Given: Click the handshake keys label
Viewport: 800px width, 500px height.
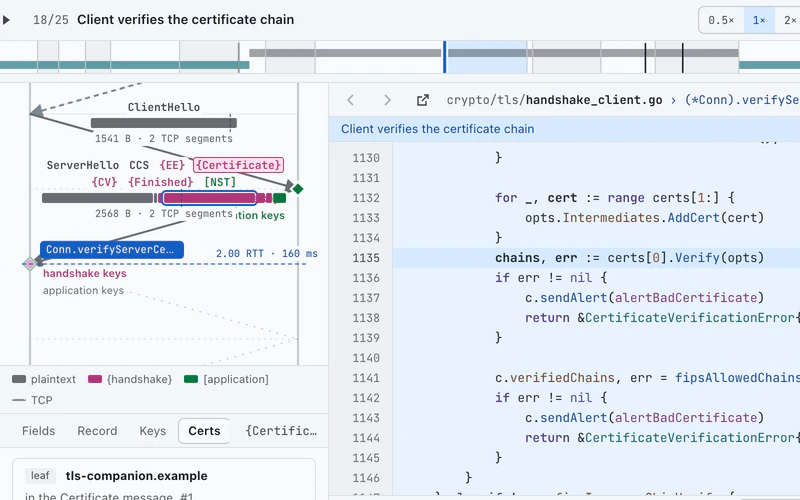Looking at the screenshot, I should [85, 273].
